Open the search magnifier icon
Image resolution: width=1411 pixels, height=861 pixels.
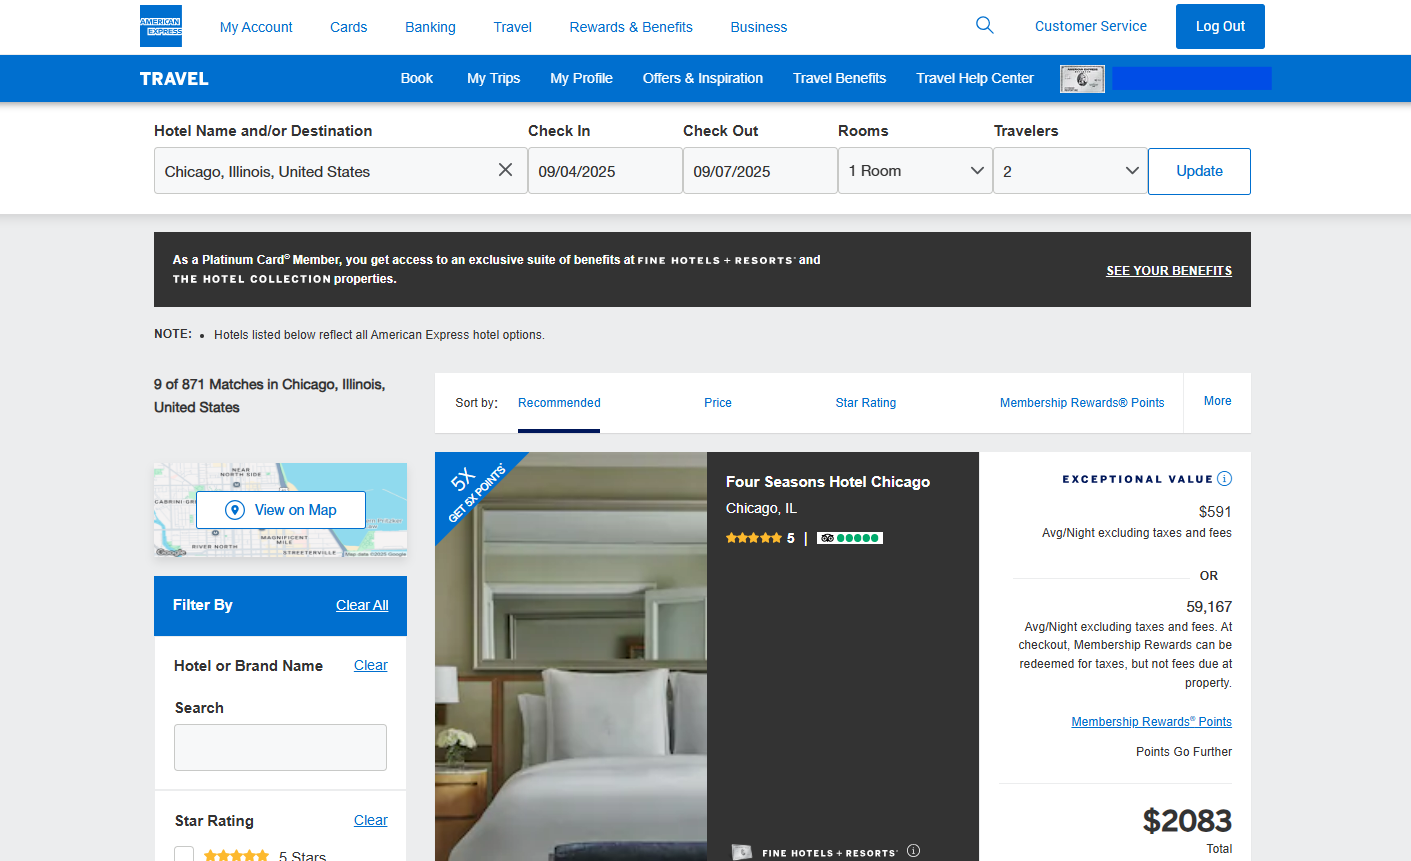(x=984, y=26)
